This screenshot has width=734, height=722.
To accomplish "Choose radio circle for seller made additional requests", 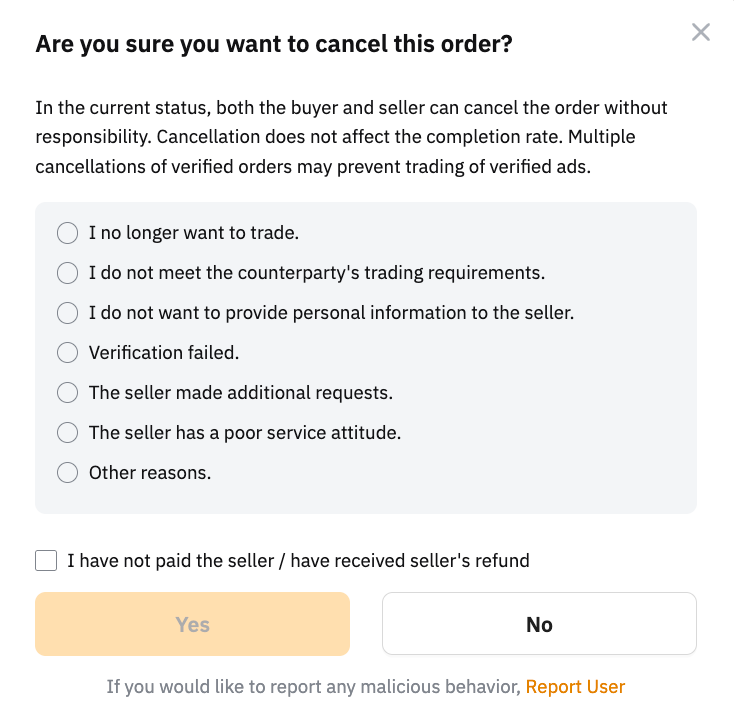I will click(67, 393).
